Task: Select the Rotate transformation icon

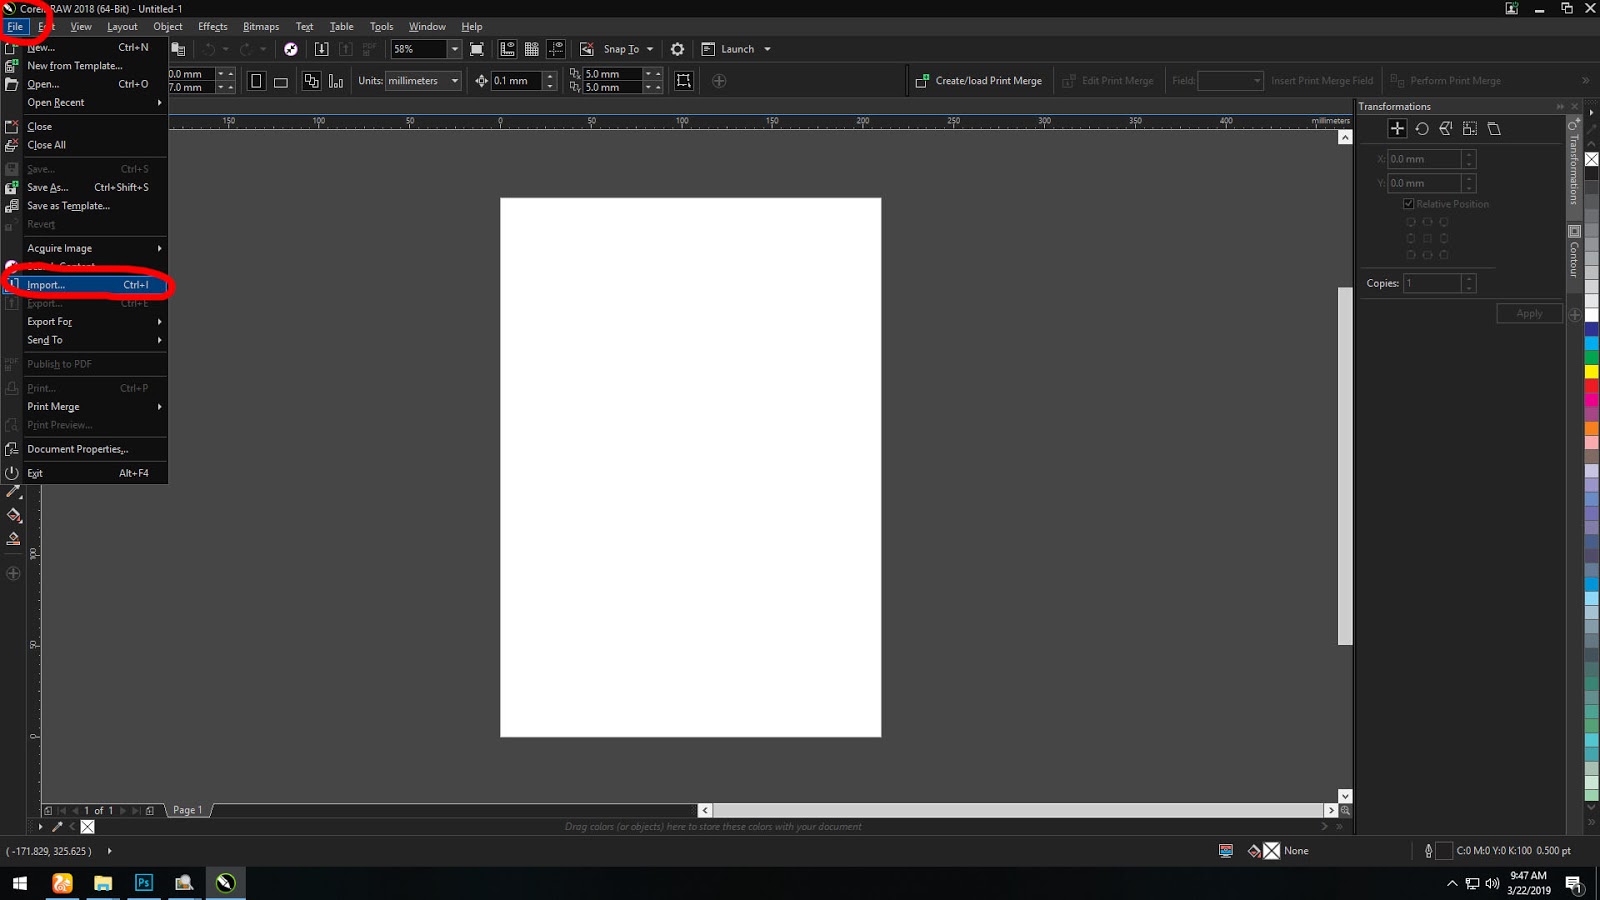Action: 1422,128
